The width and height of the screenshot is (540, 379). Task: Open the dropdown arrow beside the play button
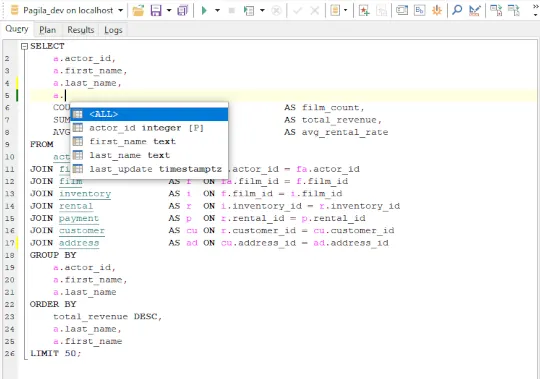pyautogui.click(x=217, y=11)
